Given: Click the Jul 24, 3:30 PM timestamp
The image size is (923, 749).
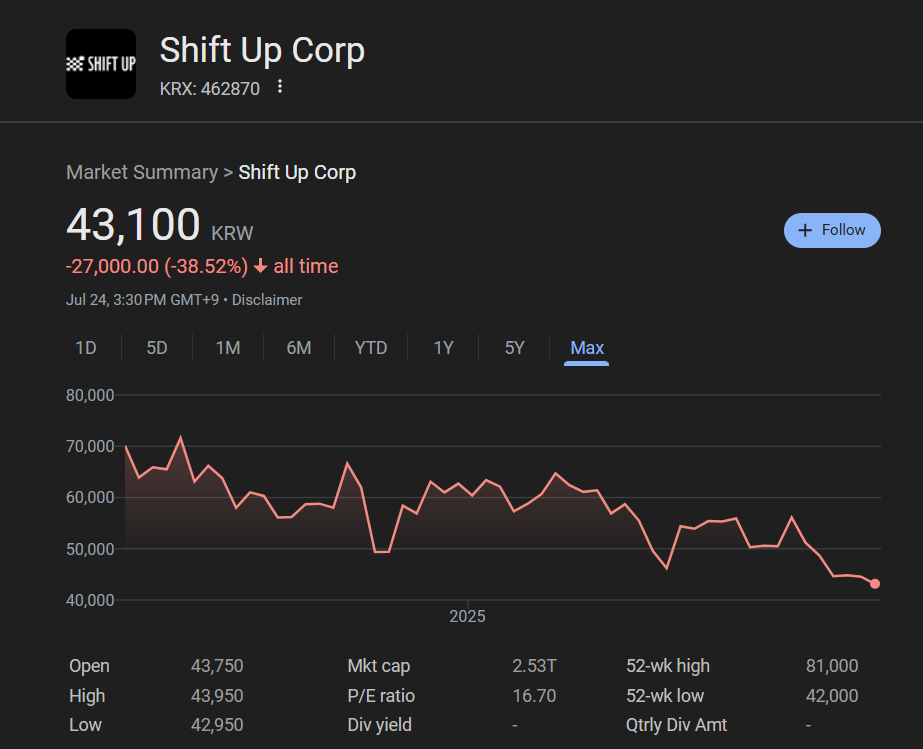Looking at the screenshot, I should coord(142,300).
